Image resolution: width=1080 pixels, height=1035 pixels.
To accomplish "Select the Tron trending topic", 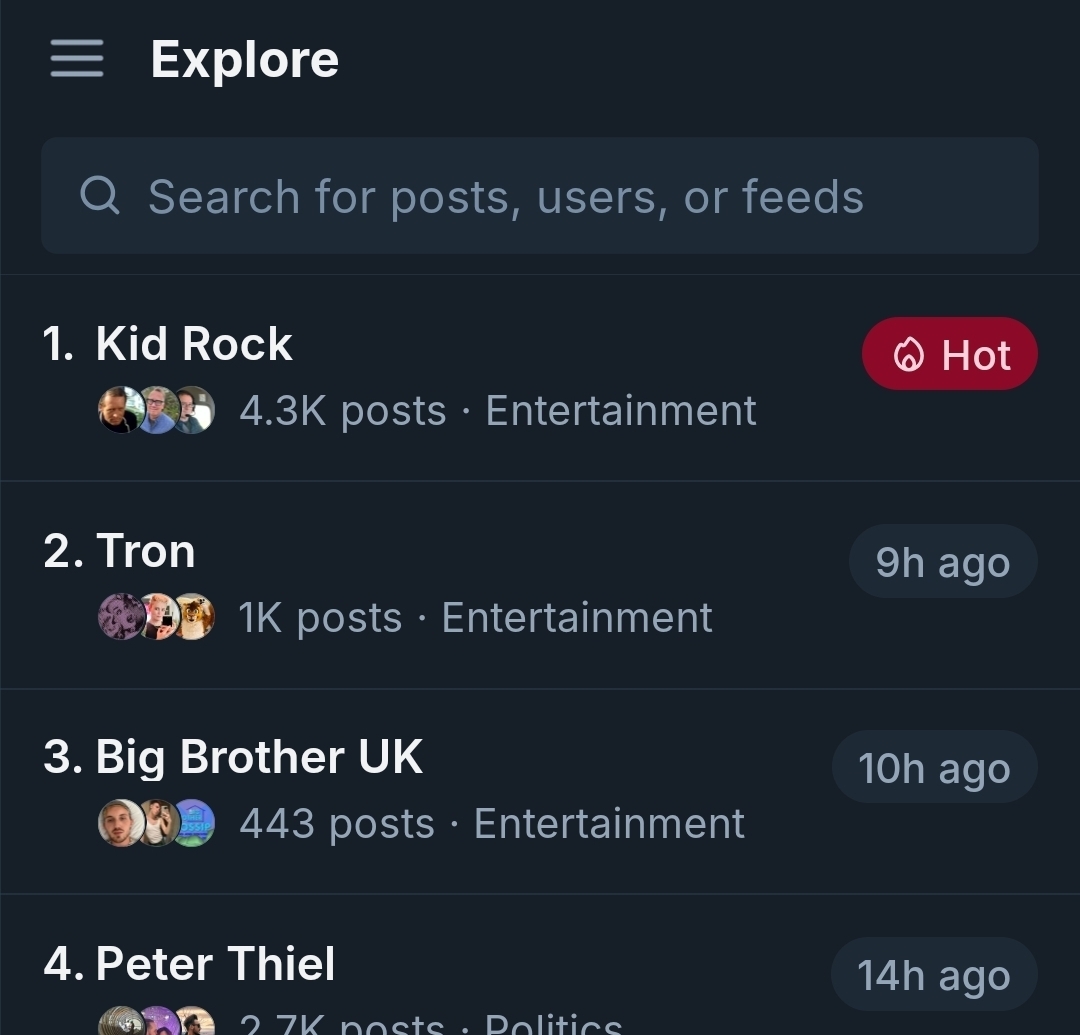I will 146,551.
